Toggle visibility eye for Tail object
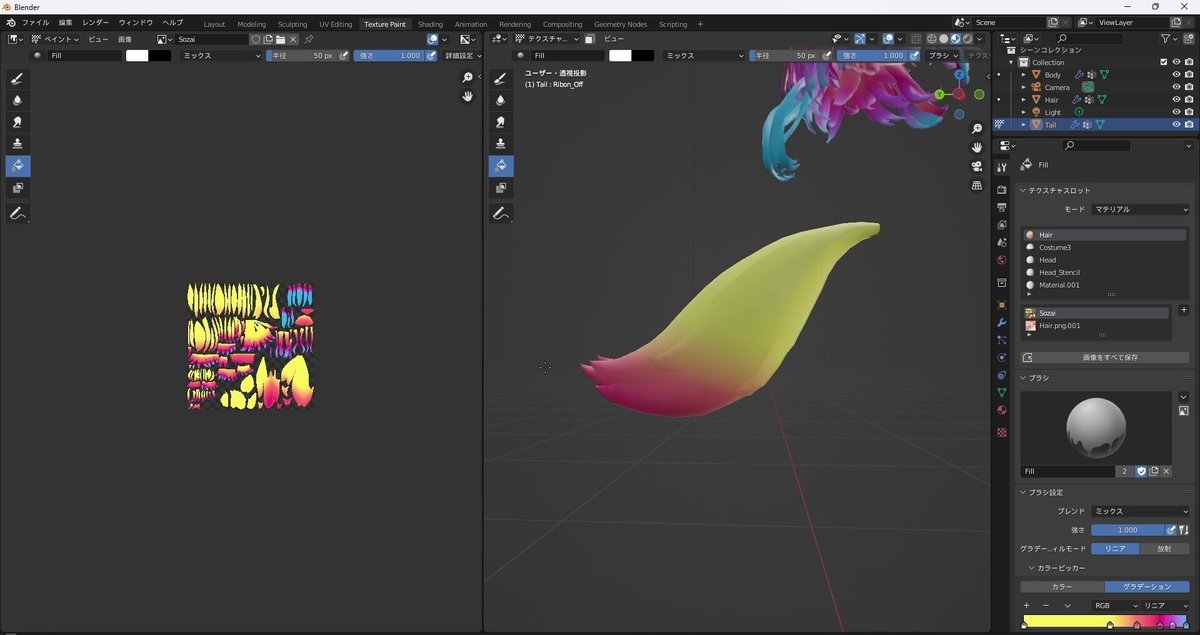The height and width of the screenshot is (635, 1200). click(1176, 125)
